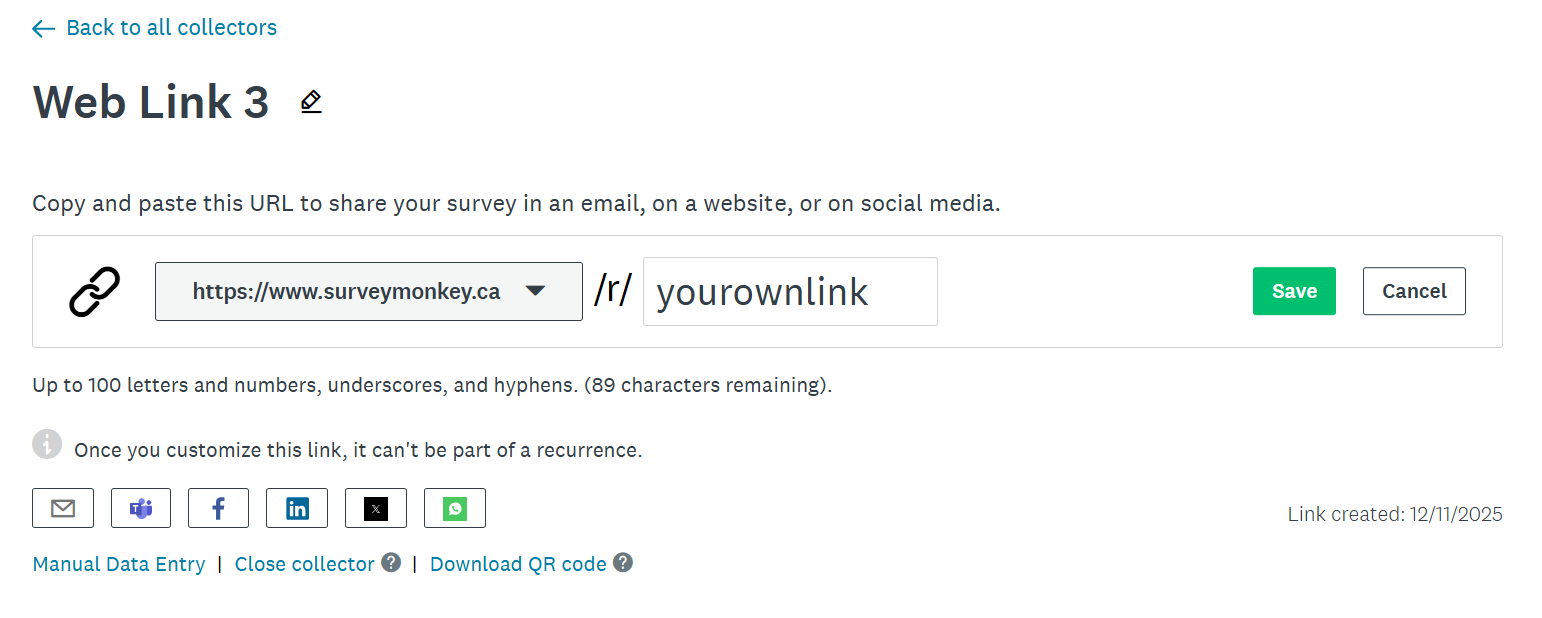This screenshot has width=1542, height=618.
Task: Click the pencil icon to rename Web Link 3
Action: point(311,102)
